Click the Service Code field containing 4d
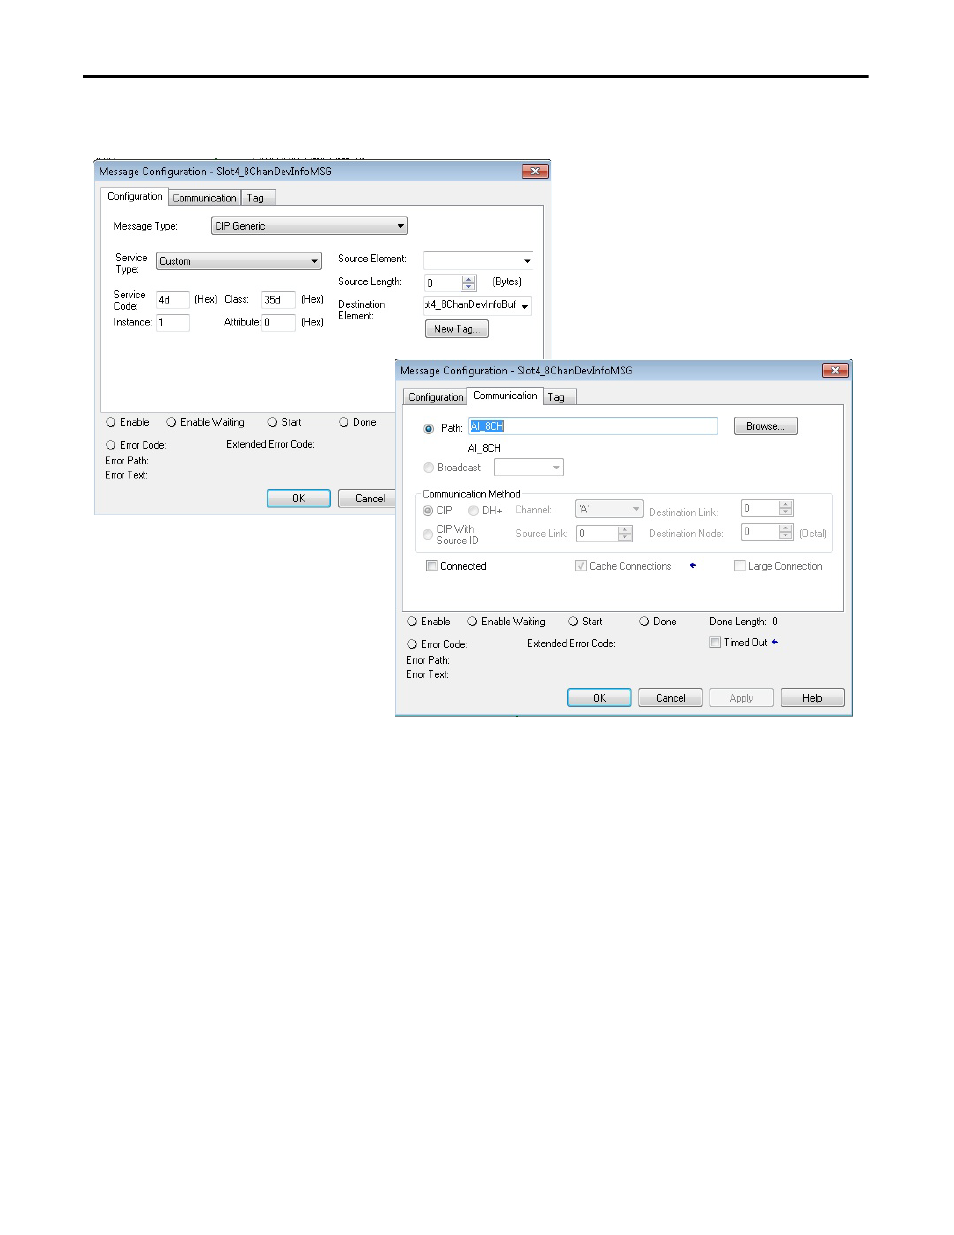The height and width of the screenshot is (1235, 954). click(x=172, y=299)
